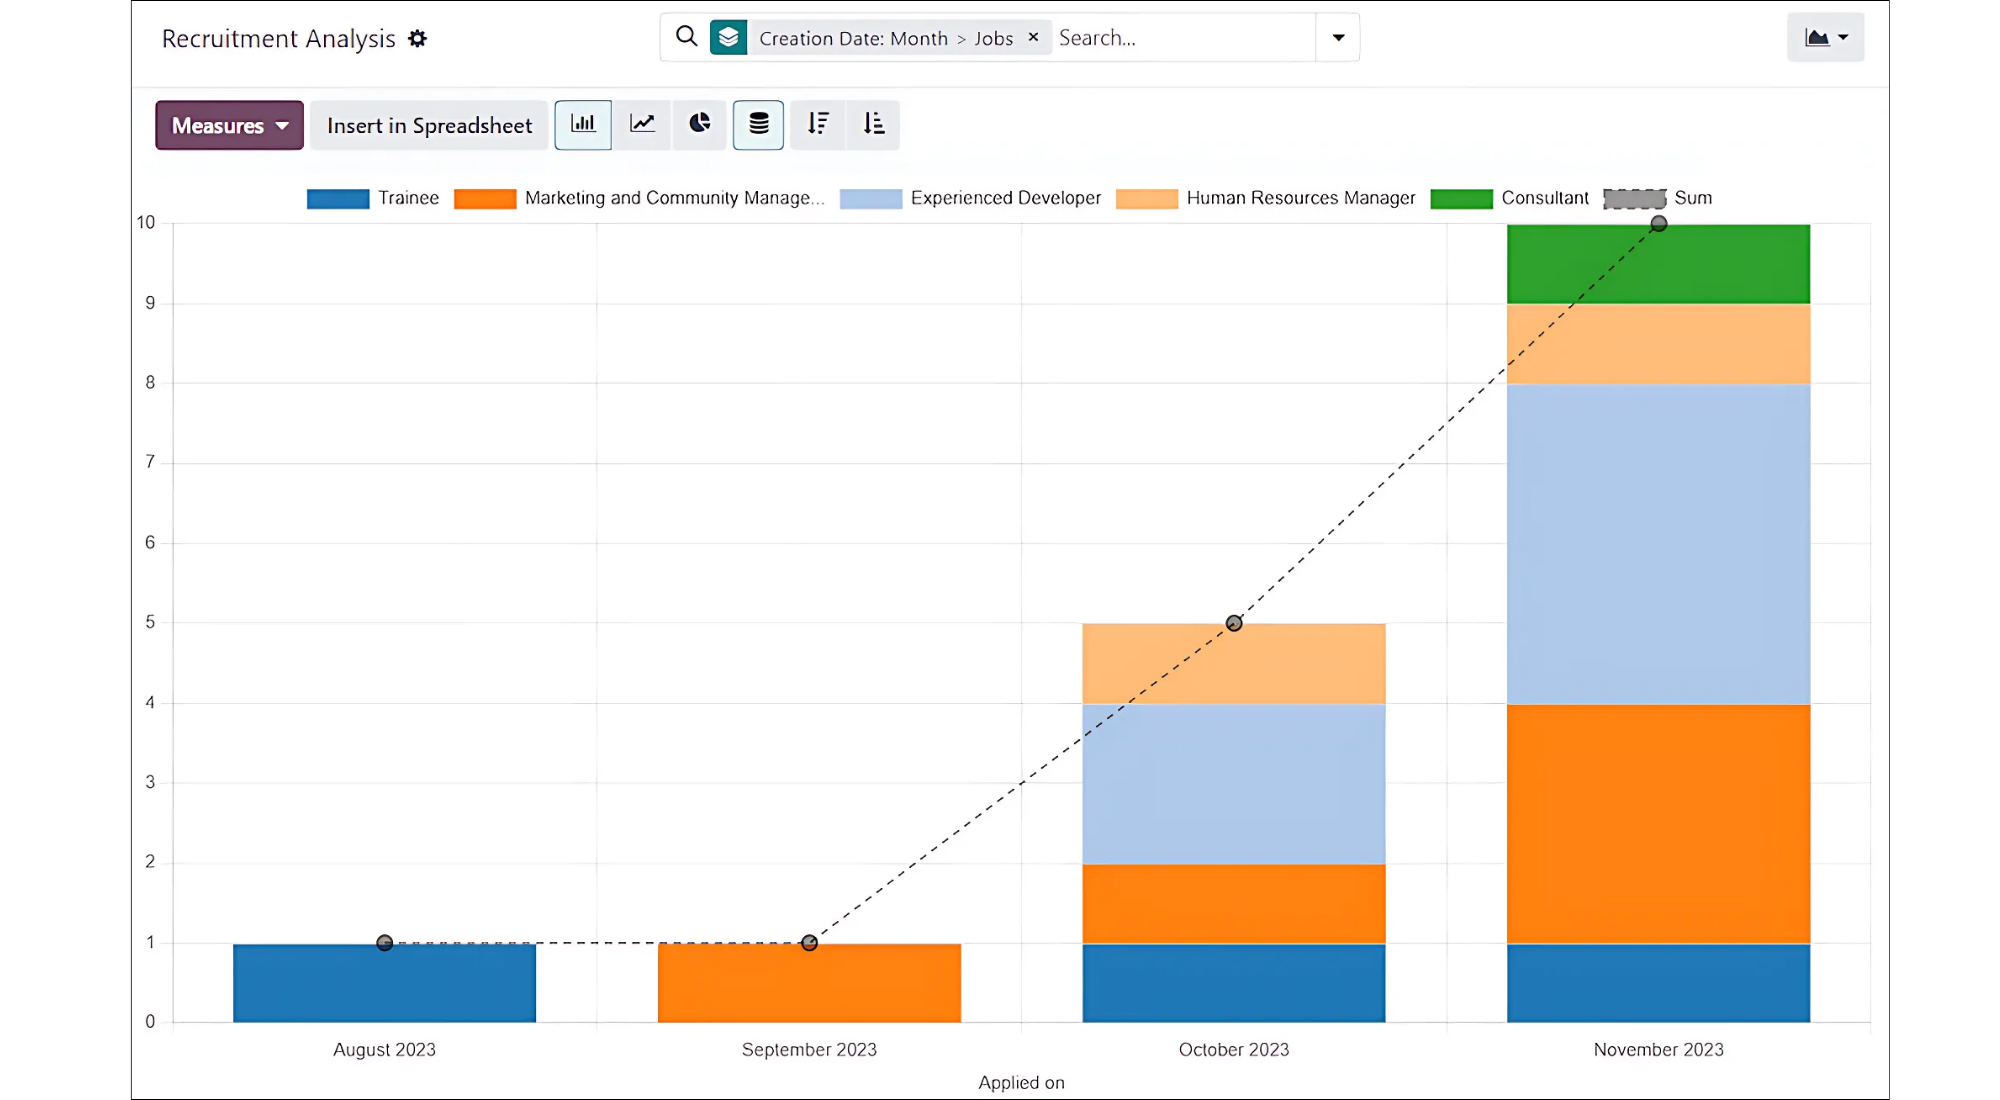Toggle Consultant series in legend
The width and height of the screenshot is (2000, 1100).
click(x=1544, y=198)
